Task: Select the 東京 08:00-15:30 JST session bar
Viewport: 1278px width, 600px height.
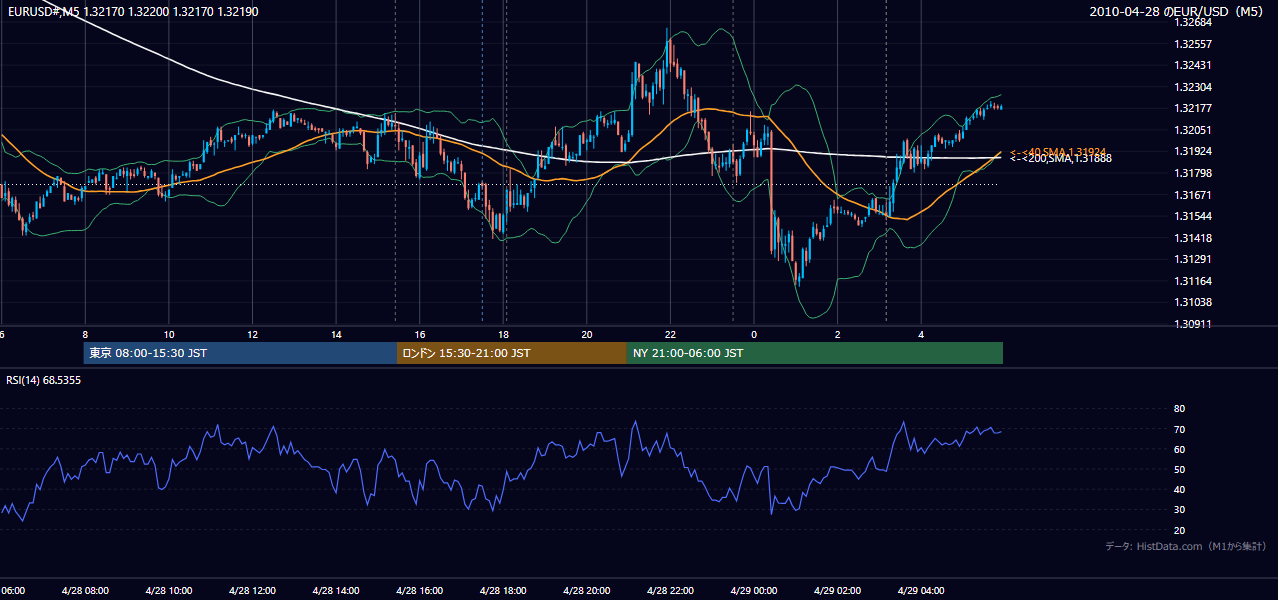Action: (241, 353)
